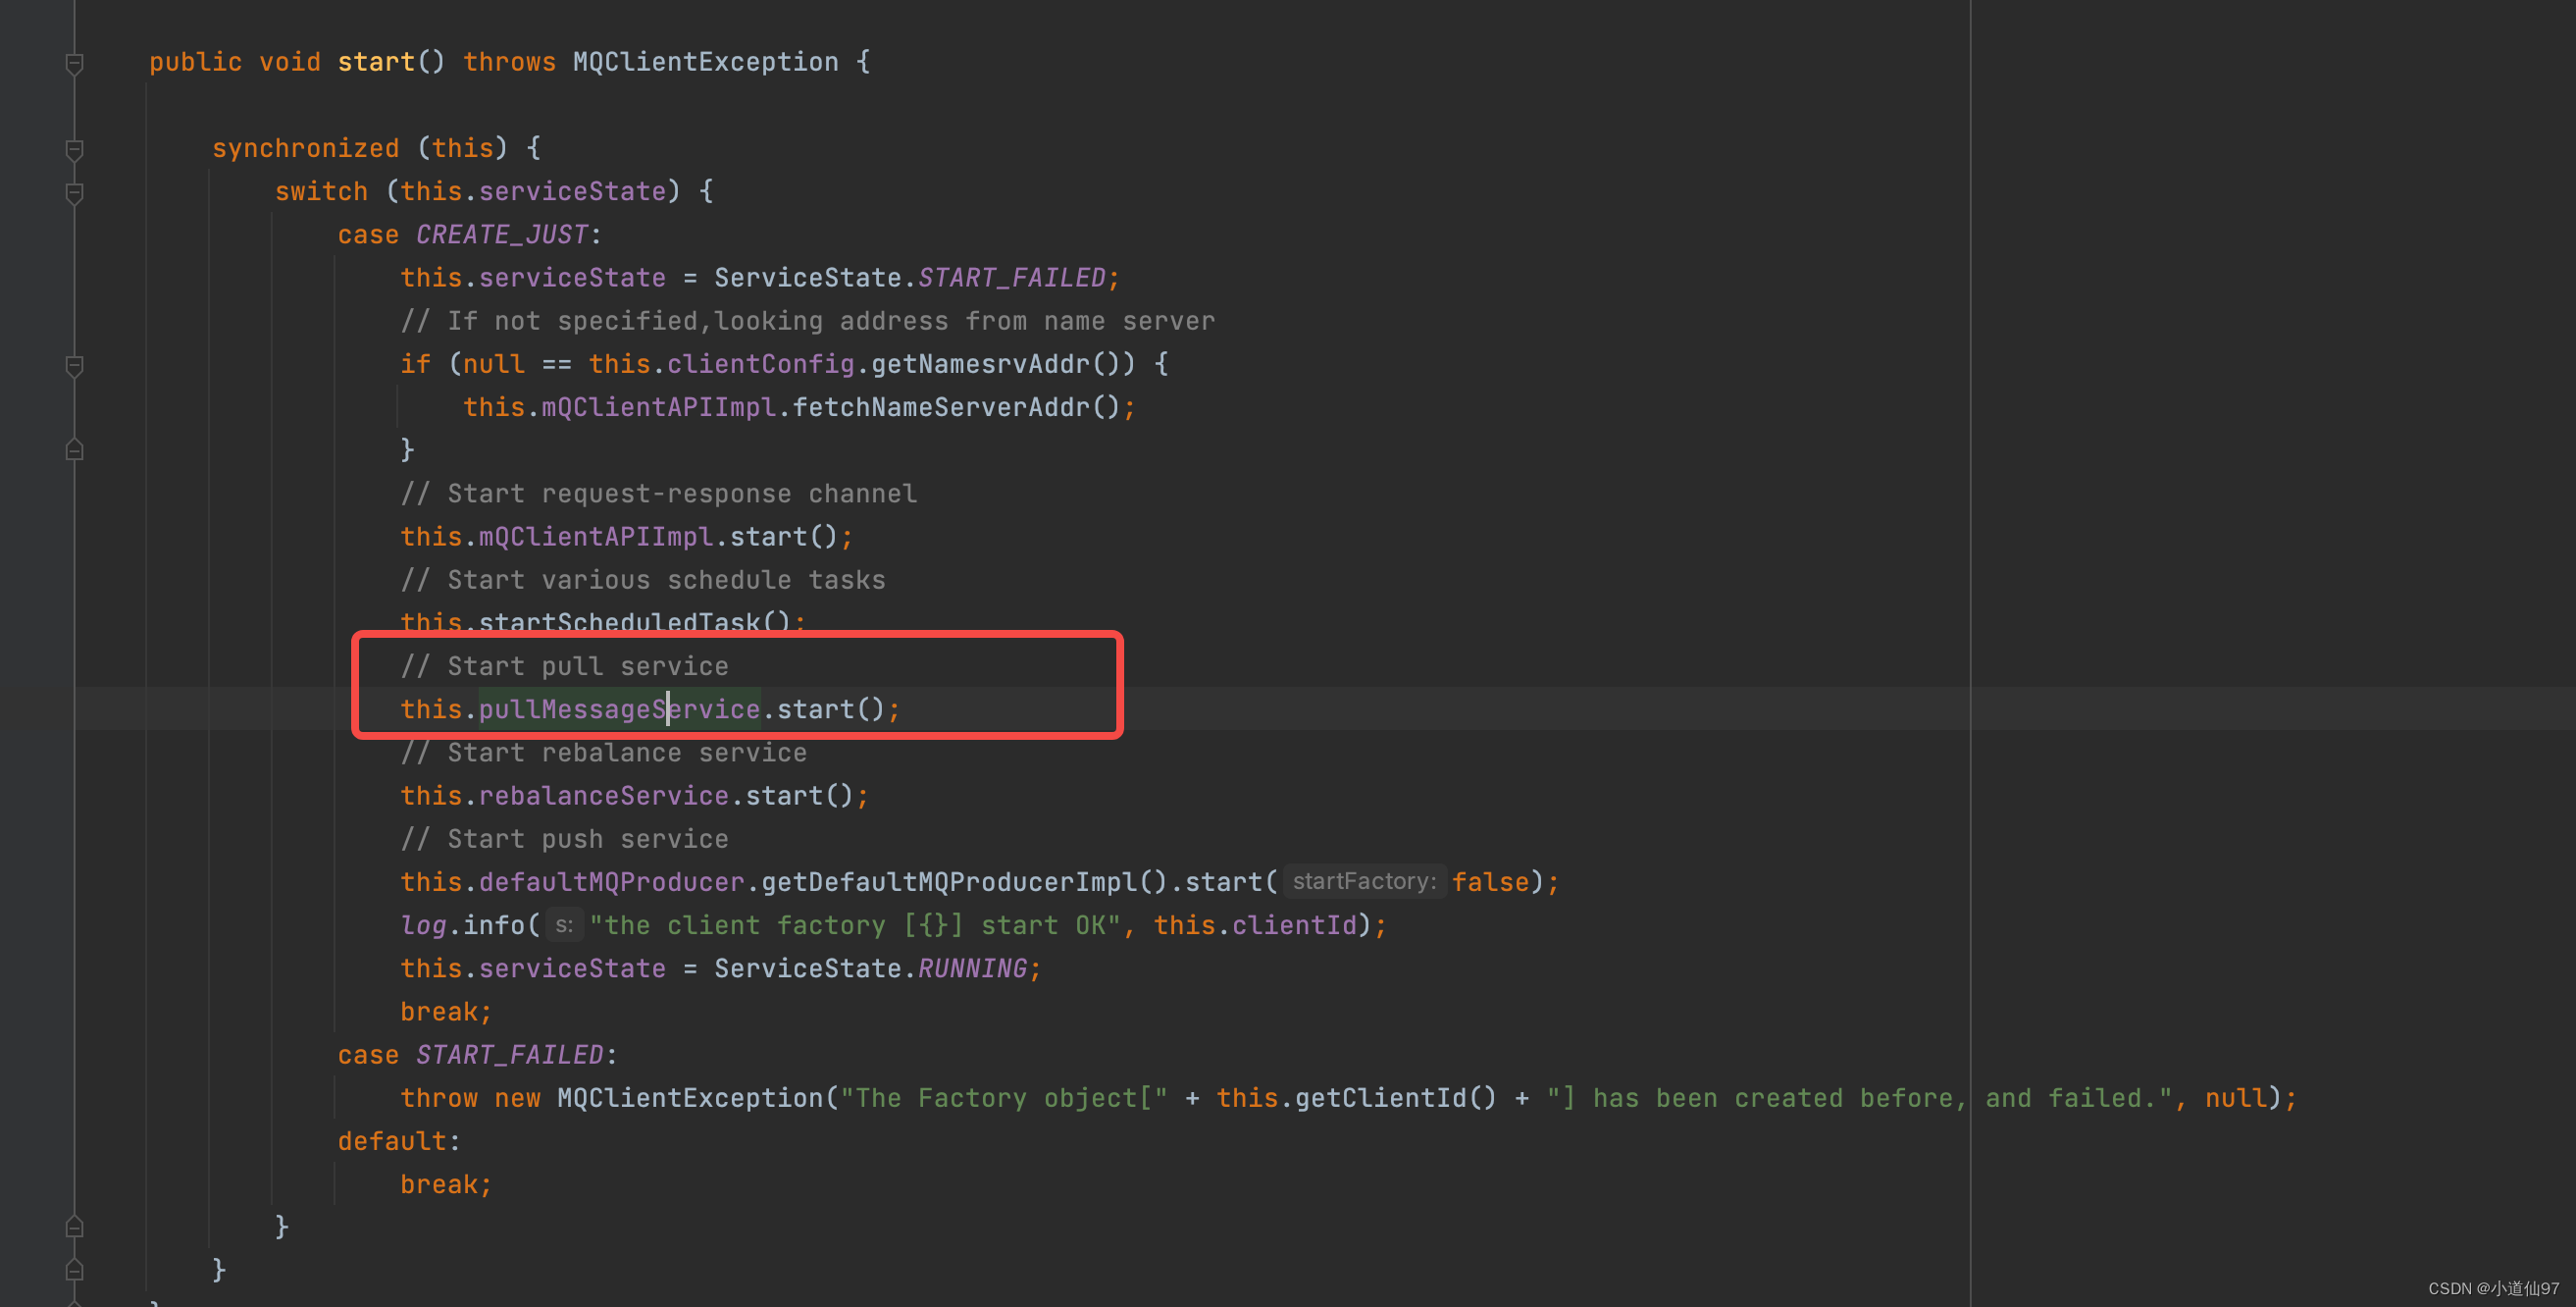Click the comment "// Start request-response channel"
This screenshot has height=1307, width=2576.
pos(658,493)
